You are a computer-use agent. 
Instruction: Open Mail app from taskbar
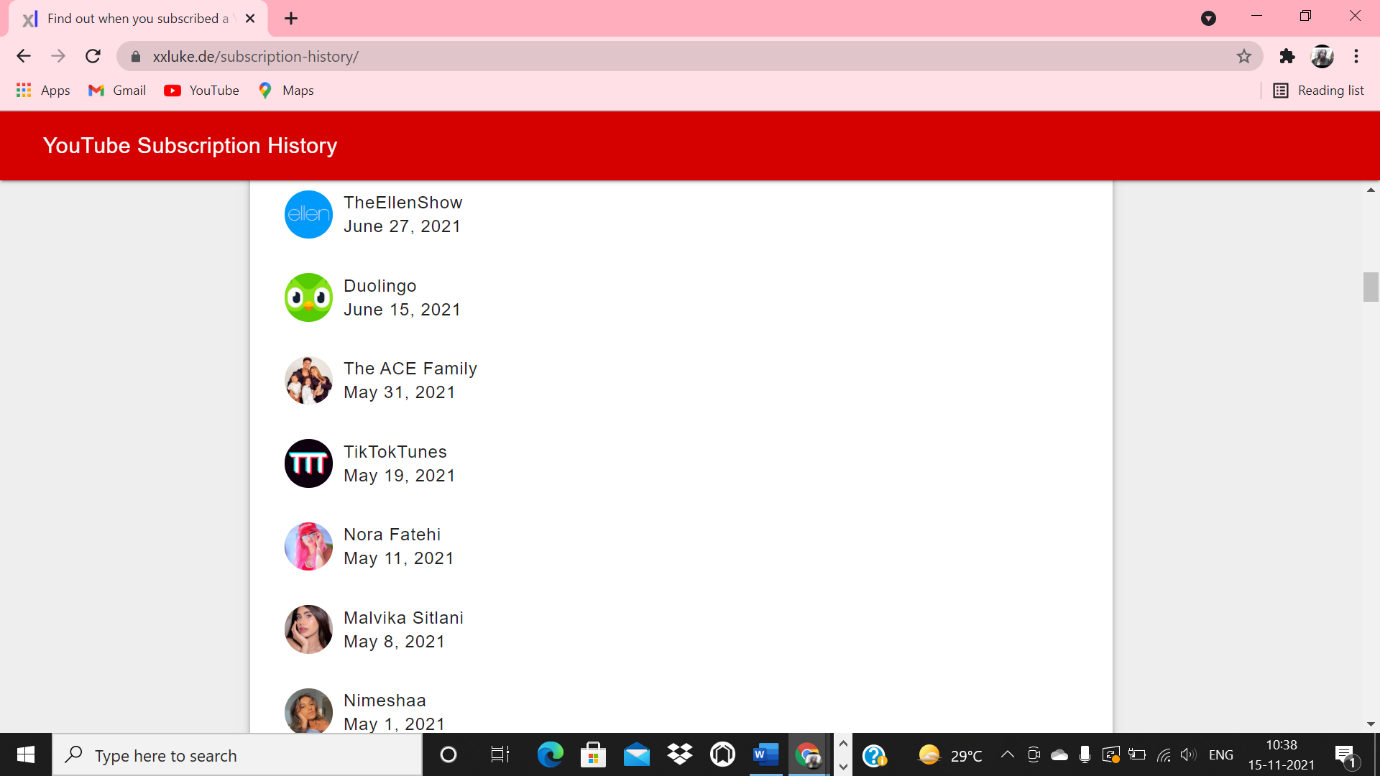636,755
